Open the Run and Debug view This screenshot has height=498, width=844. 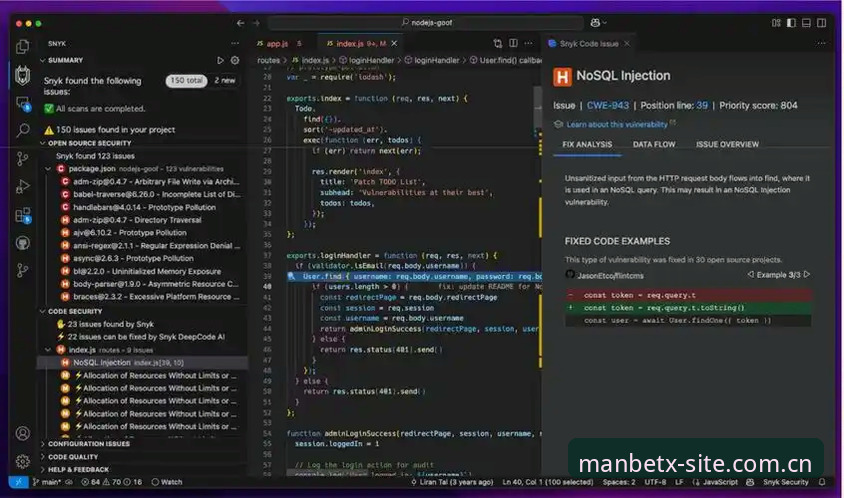click(x=23, y=186)
